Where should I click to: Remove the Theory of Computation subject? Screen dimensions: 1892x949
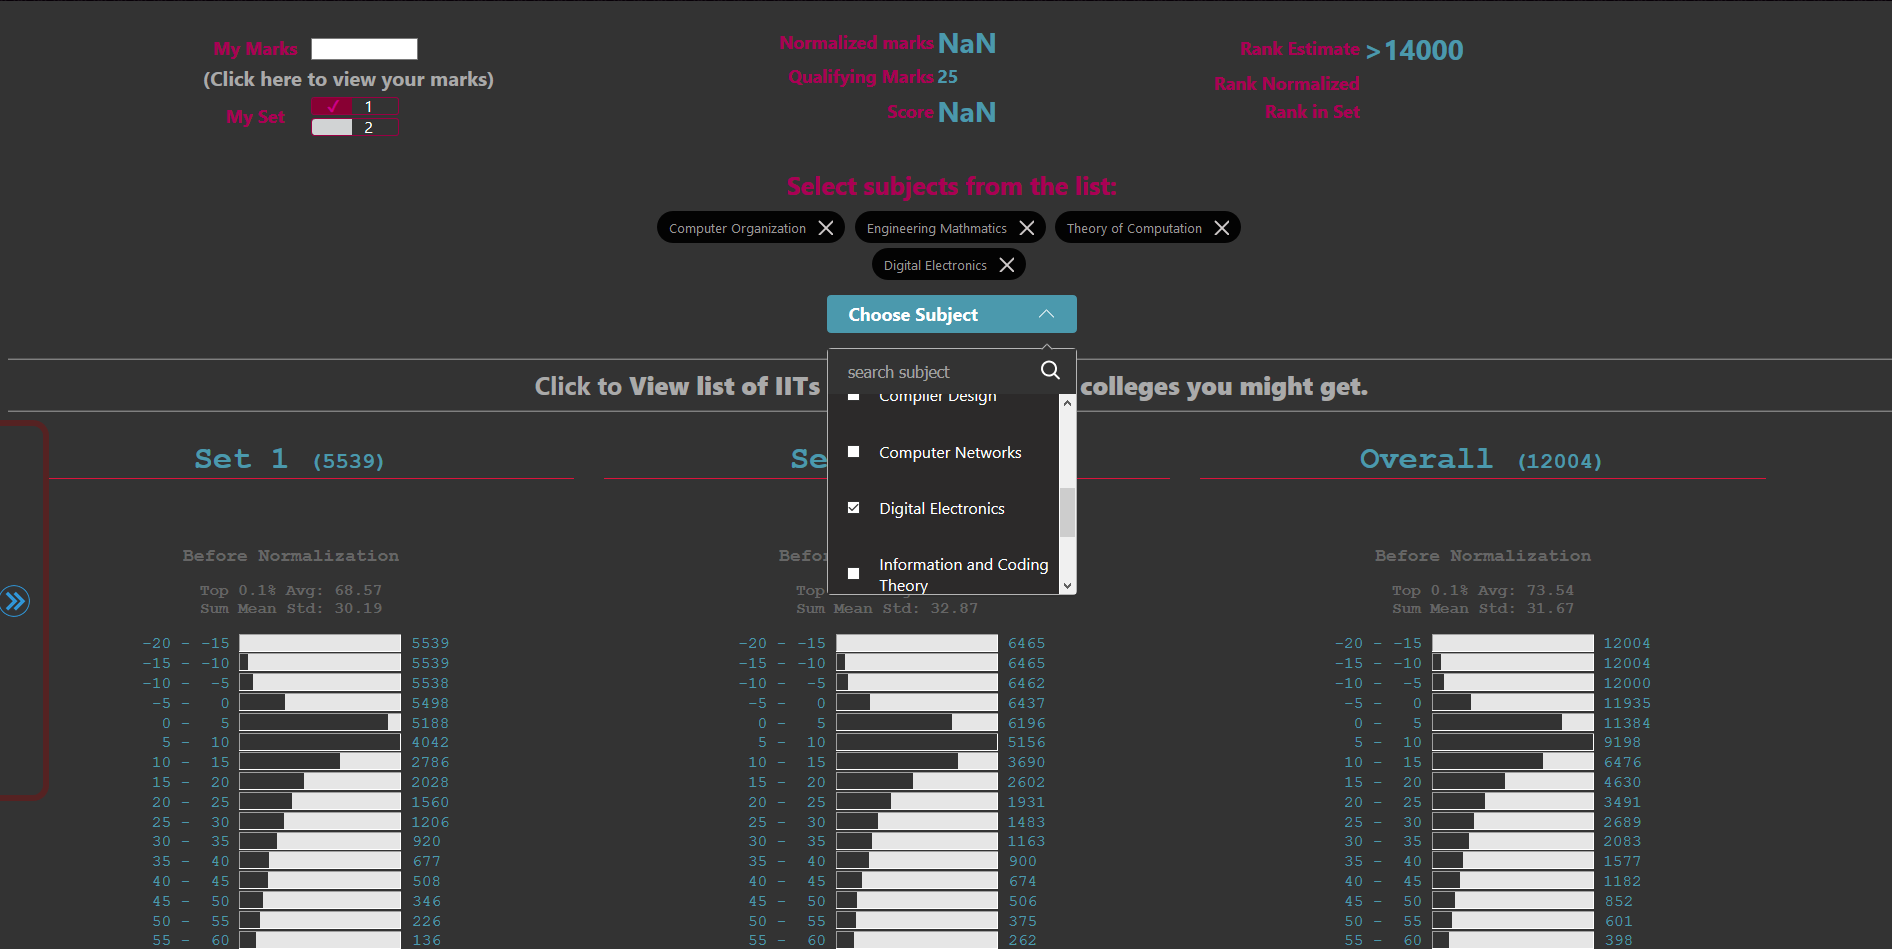(x=1222, y=227)
